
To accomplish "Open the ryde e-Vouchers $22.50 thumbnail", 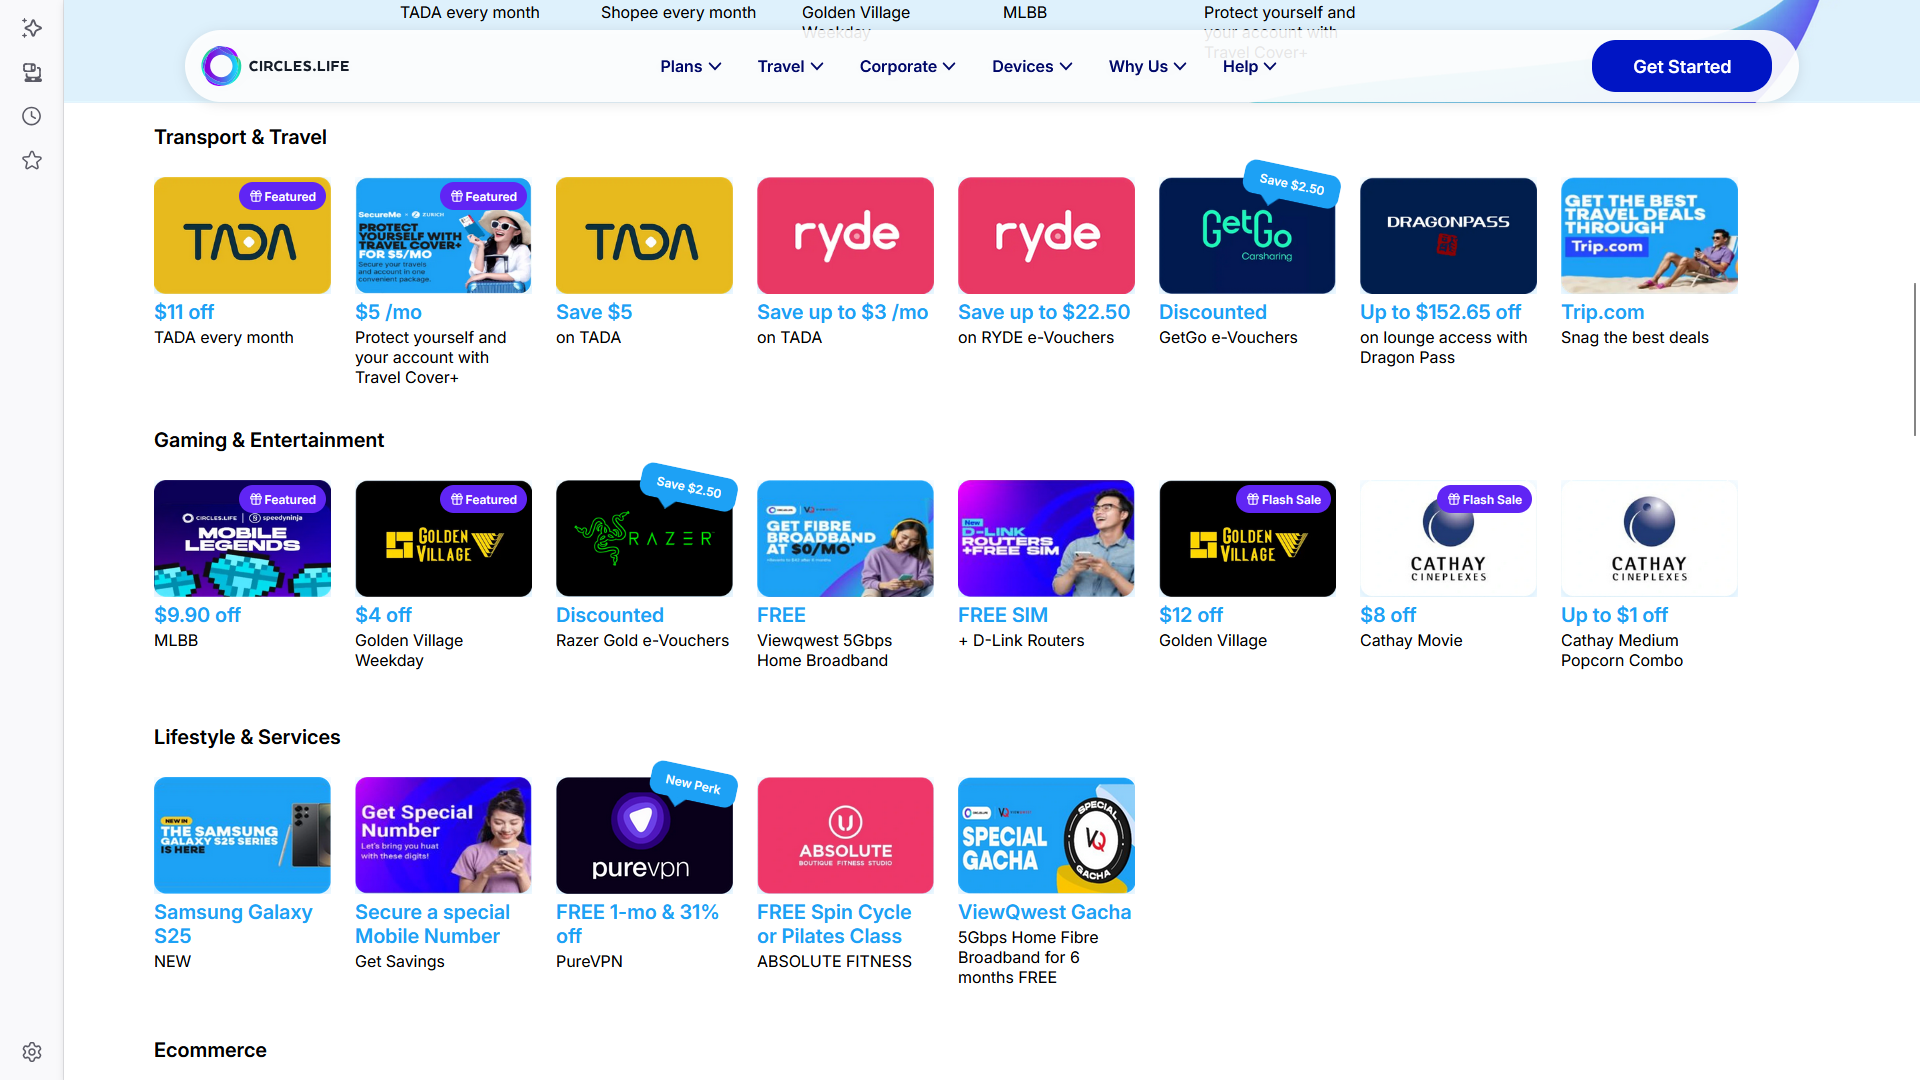I will point(1046,235).
